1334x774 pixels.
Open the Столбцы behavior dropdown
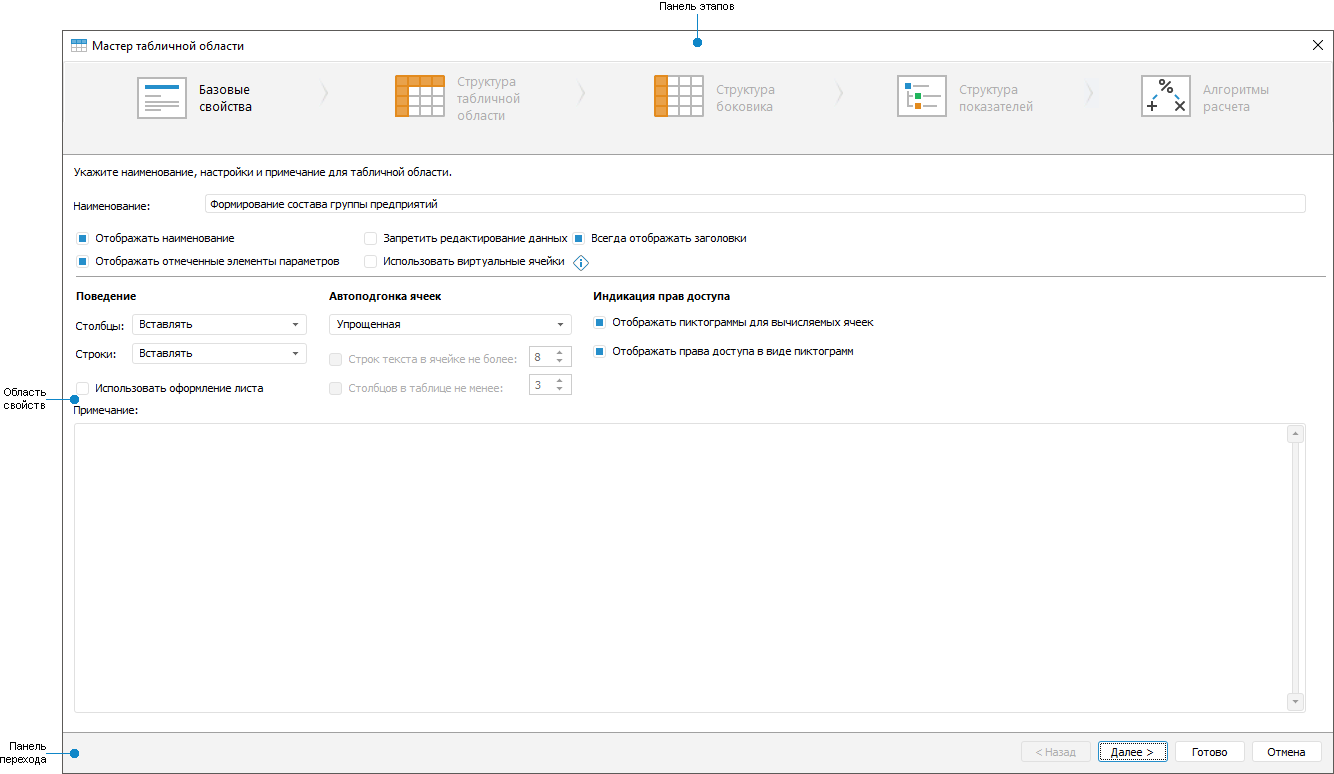pos(219,324)
